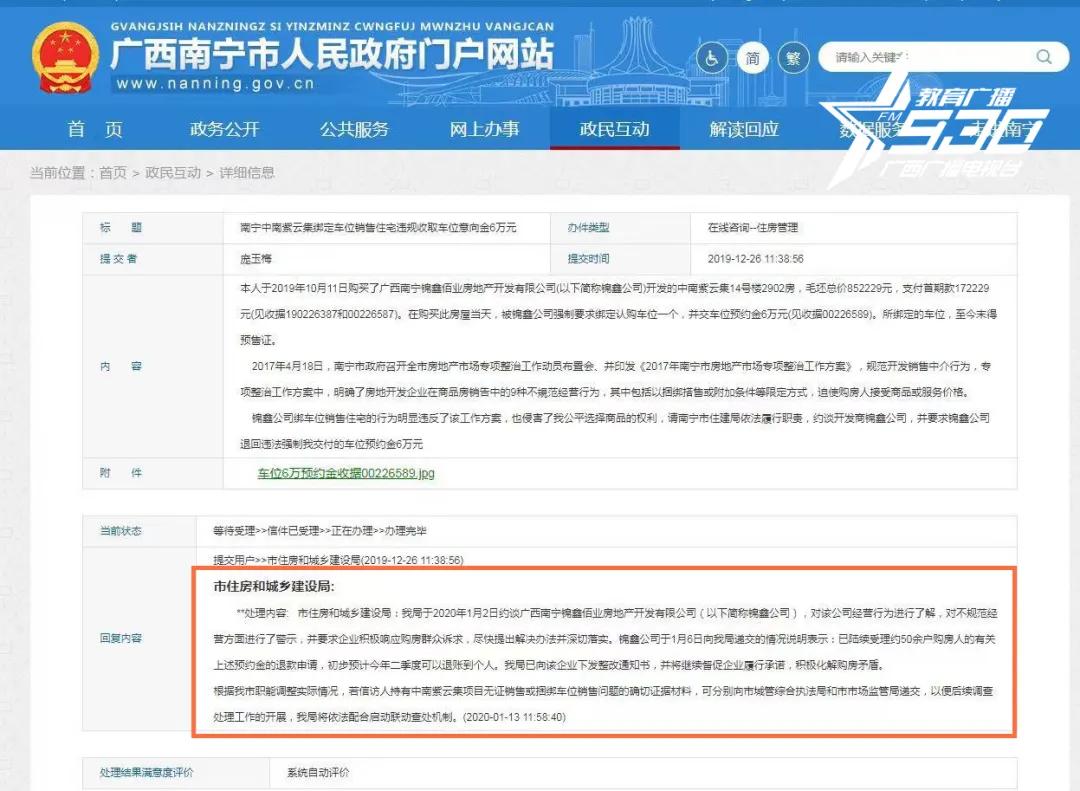This screenshot has width=1080, height=791.
Task: Click the search magnifier icon
Action: coord(1043,57)
